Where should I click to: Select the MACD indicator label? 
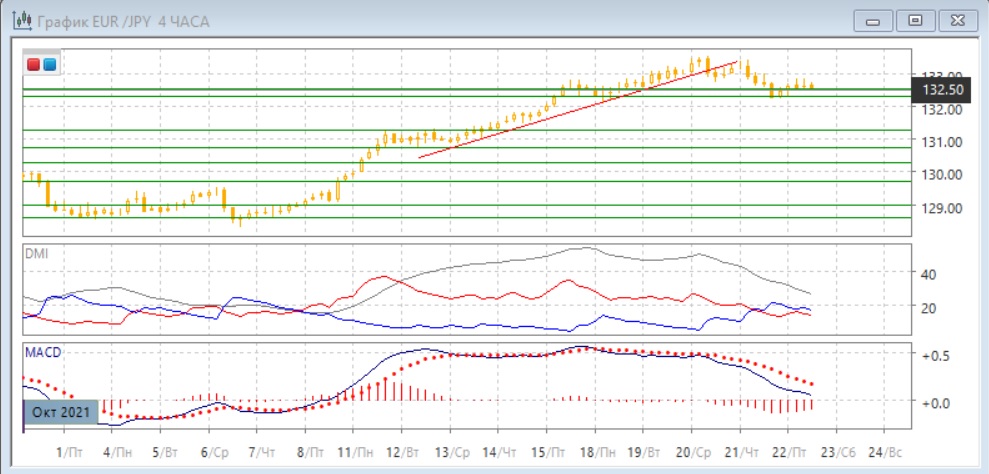point(42,354)
